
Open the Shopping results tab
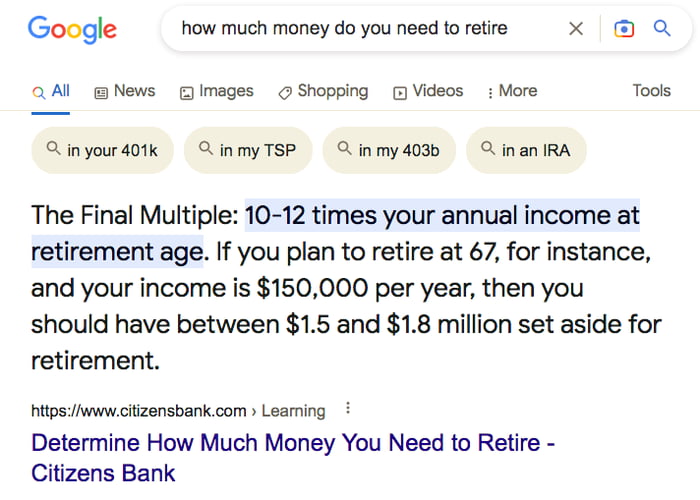click(x=323, y=91)
